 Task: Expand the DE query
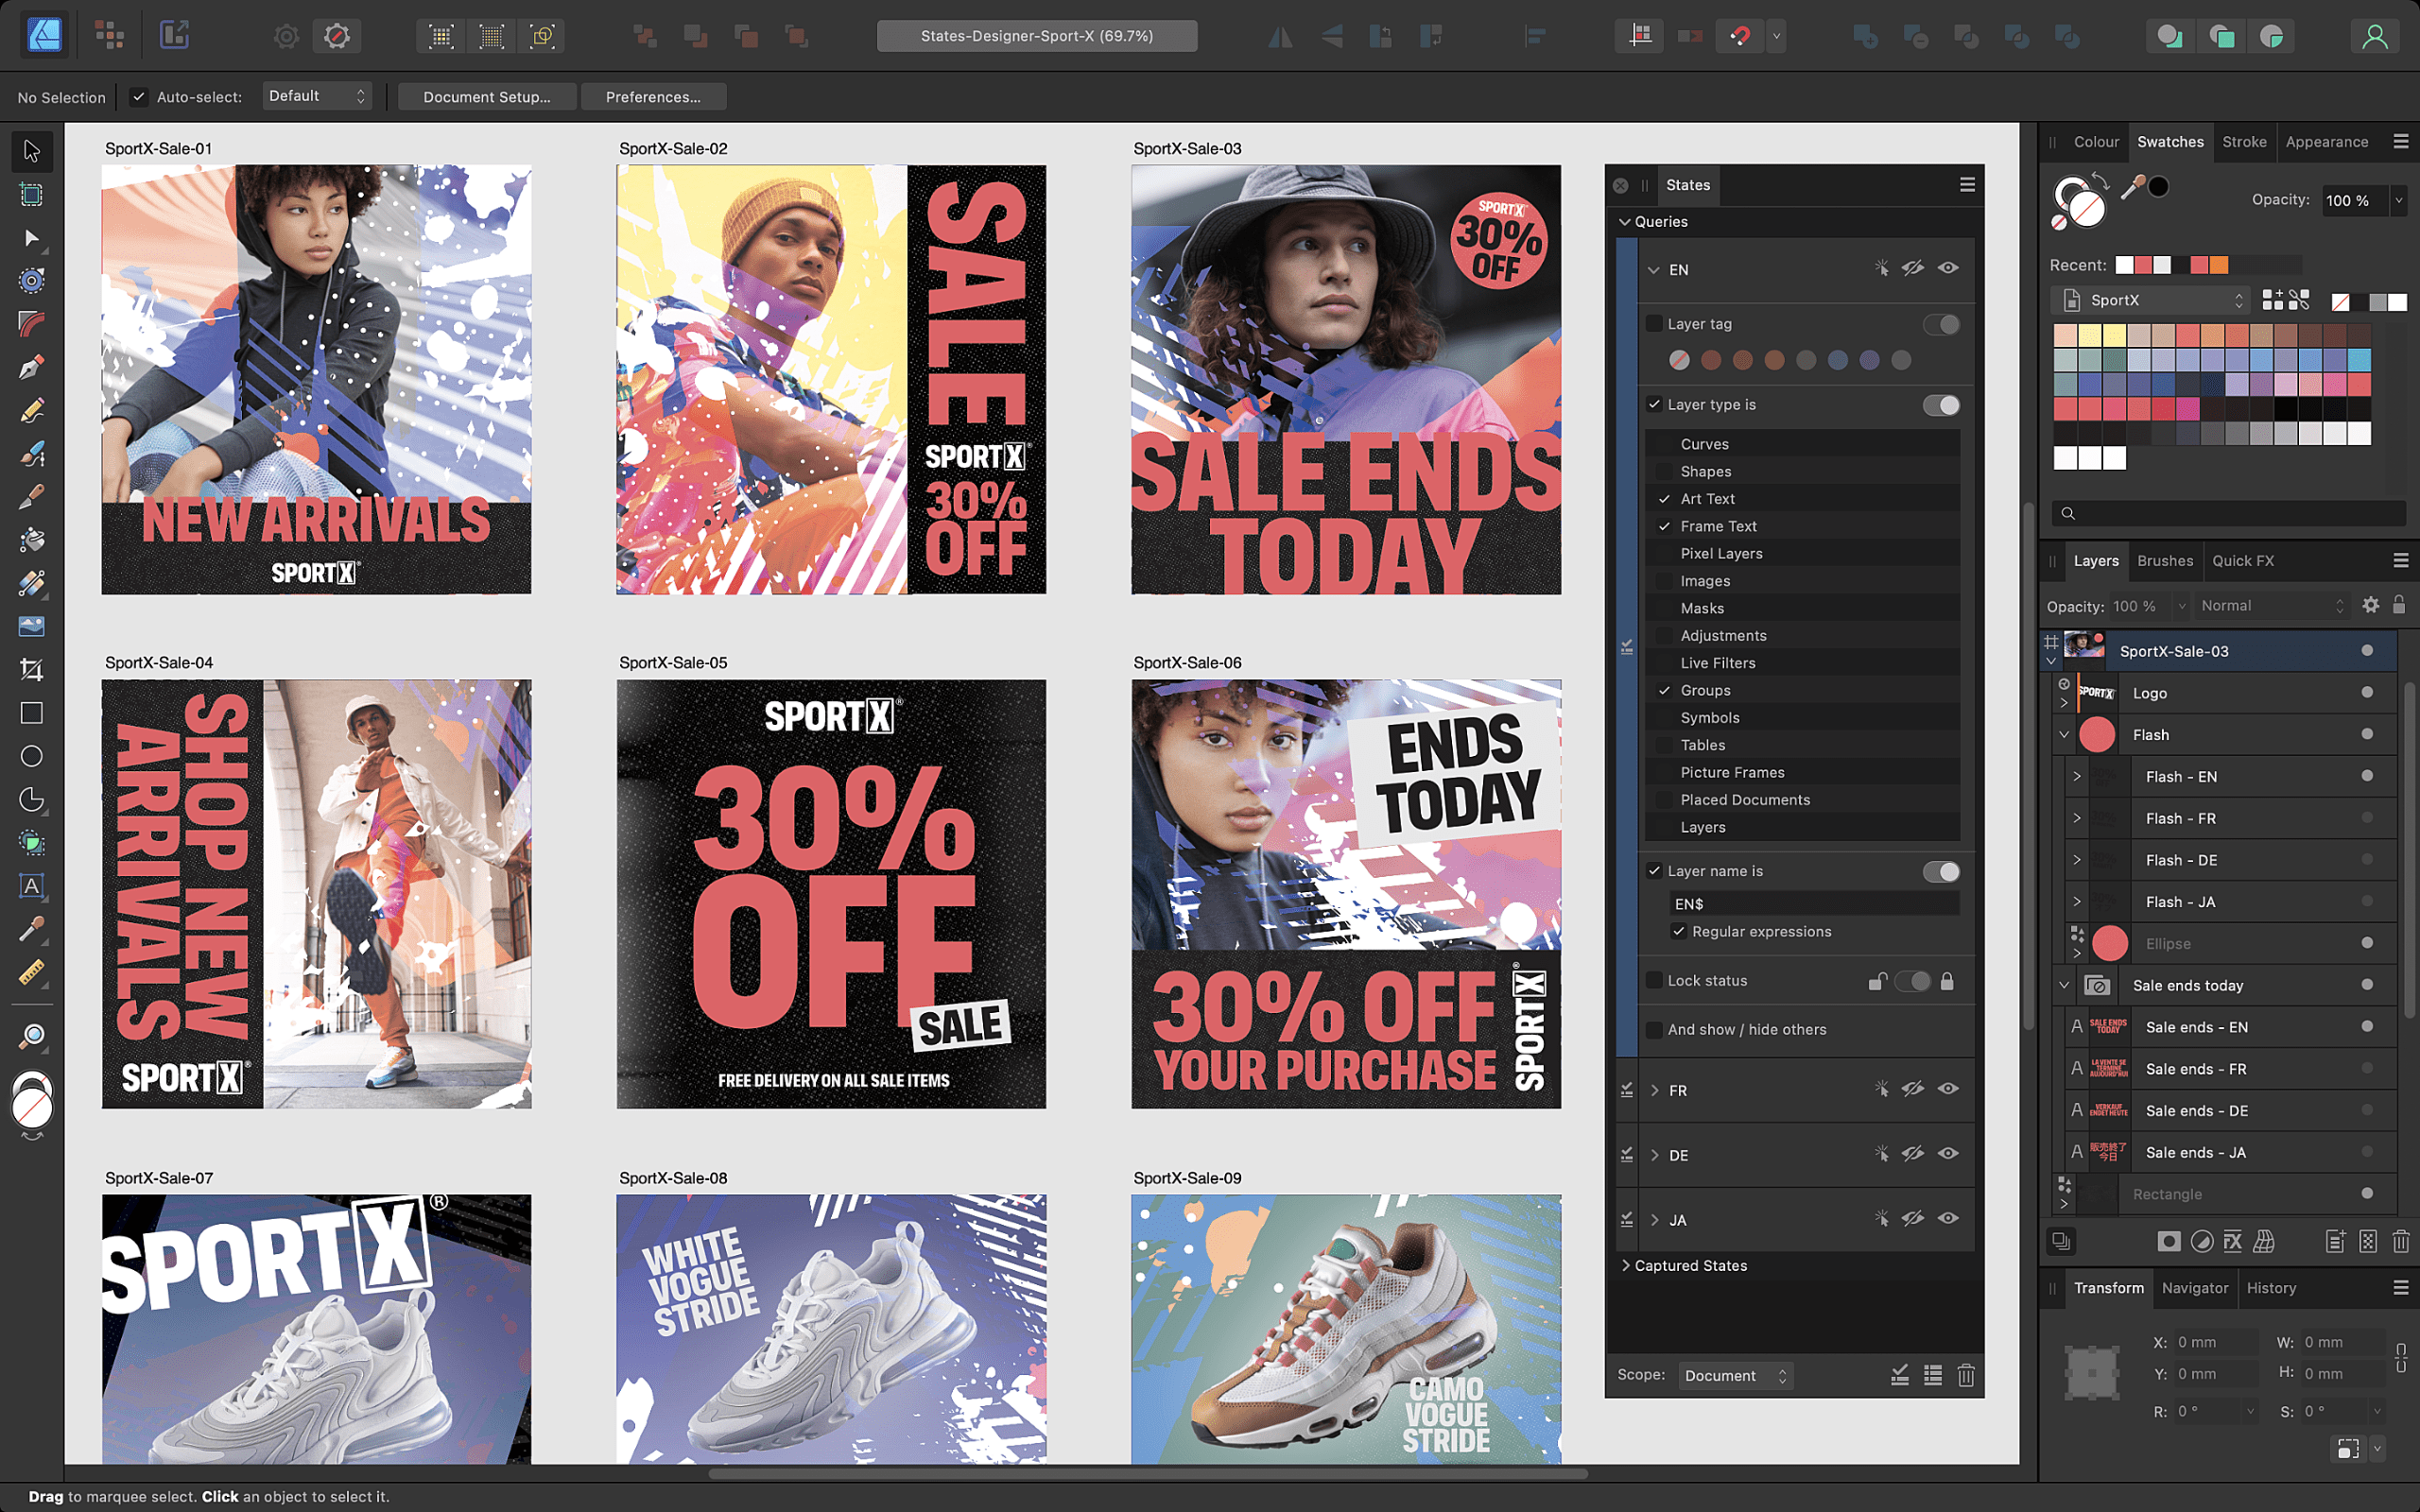point(1655,1155)
